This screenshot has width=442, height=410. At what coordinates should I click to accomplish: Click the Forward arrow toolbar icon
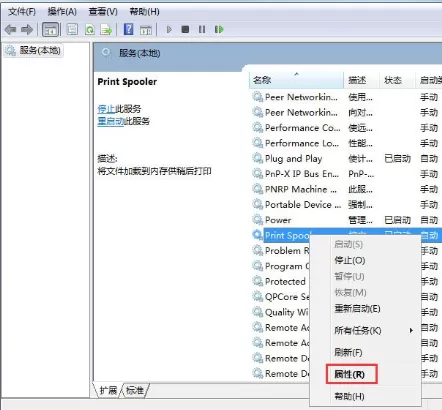27,30
